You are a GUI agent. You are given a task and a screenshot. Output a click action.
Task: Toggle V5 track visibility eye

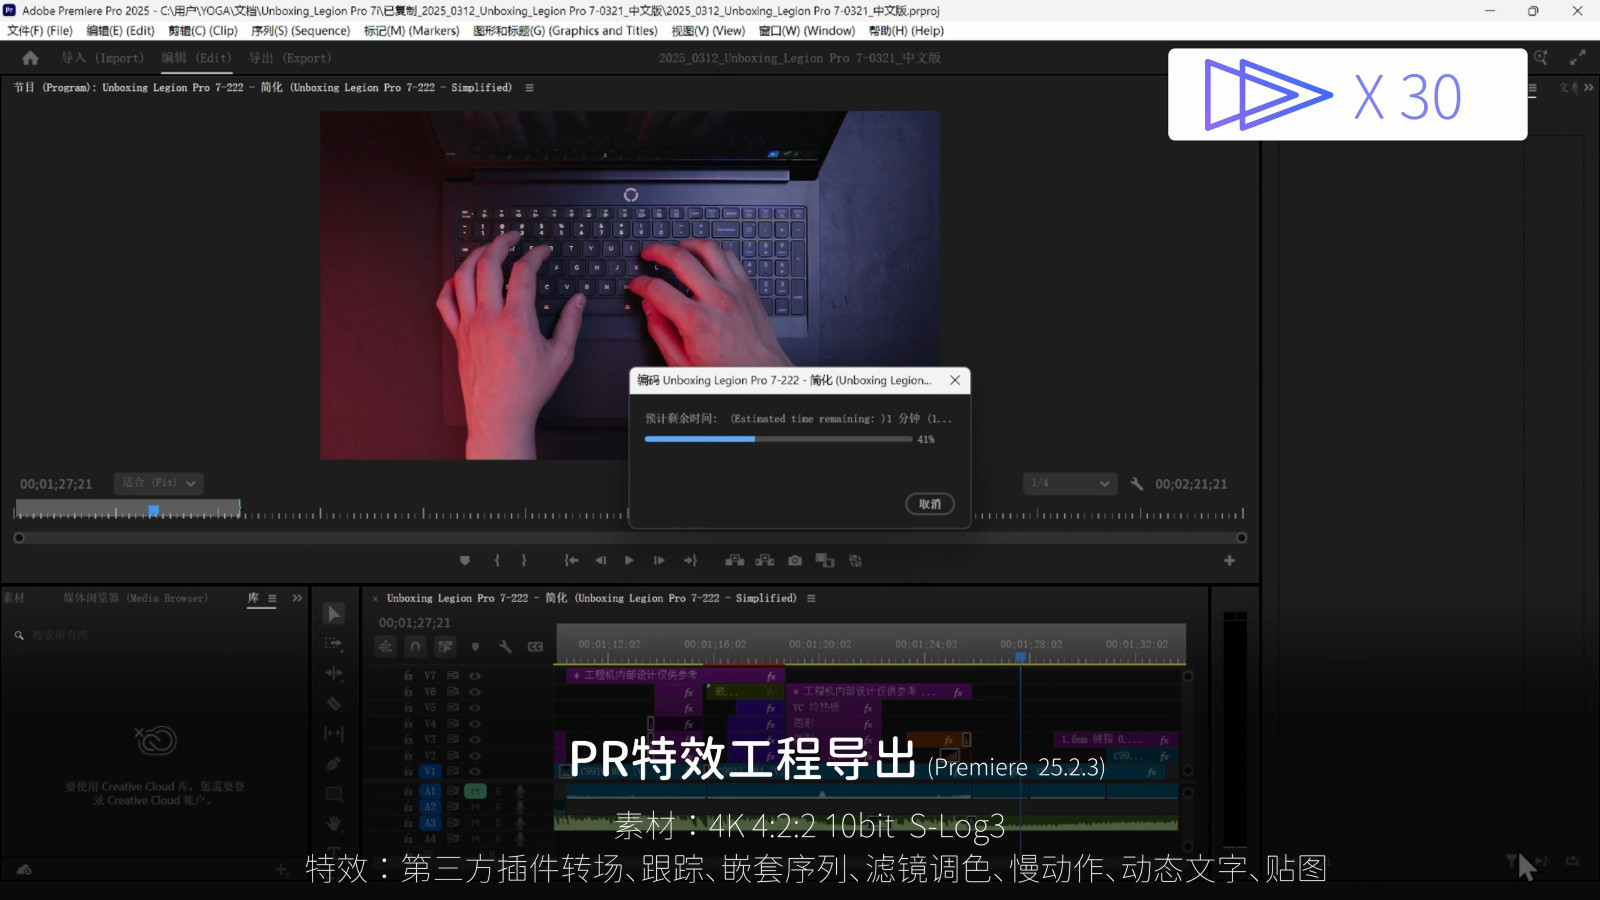[475, 708]
